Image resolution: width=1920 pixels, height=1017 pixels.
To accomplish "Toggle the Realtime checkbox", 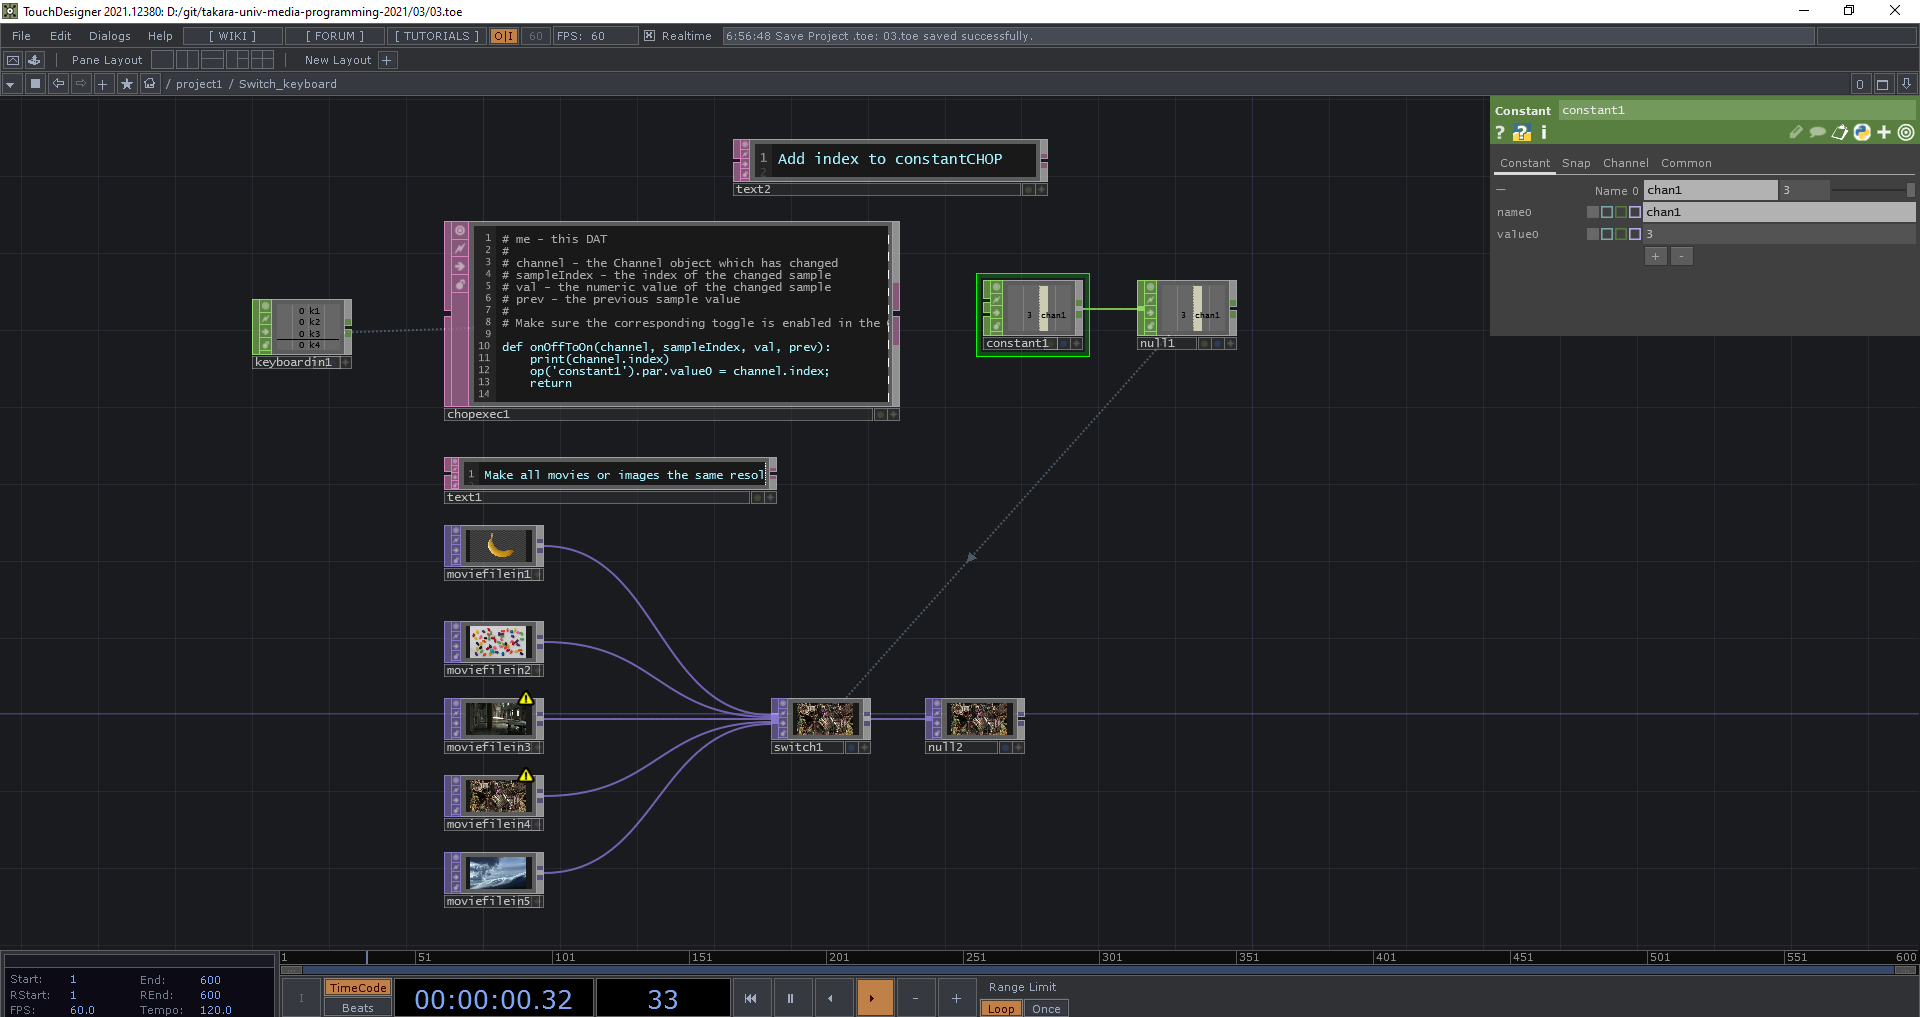I will pos(650,36).
